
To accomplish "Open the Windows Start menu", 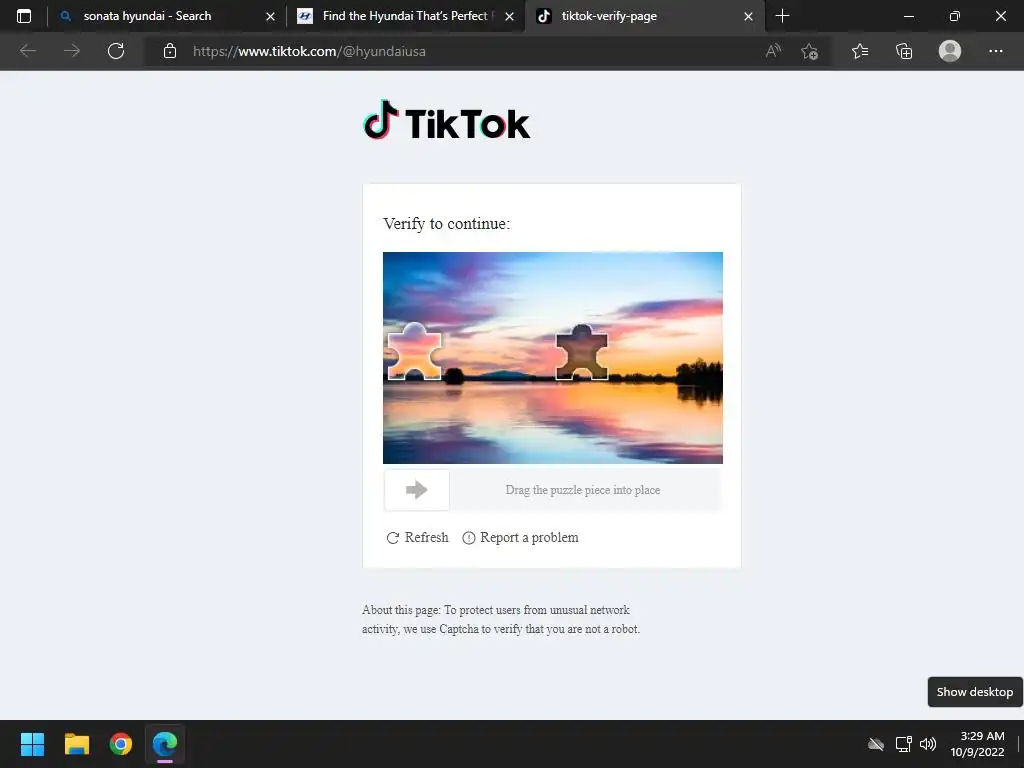I will click(x=32, y=744).
